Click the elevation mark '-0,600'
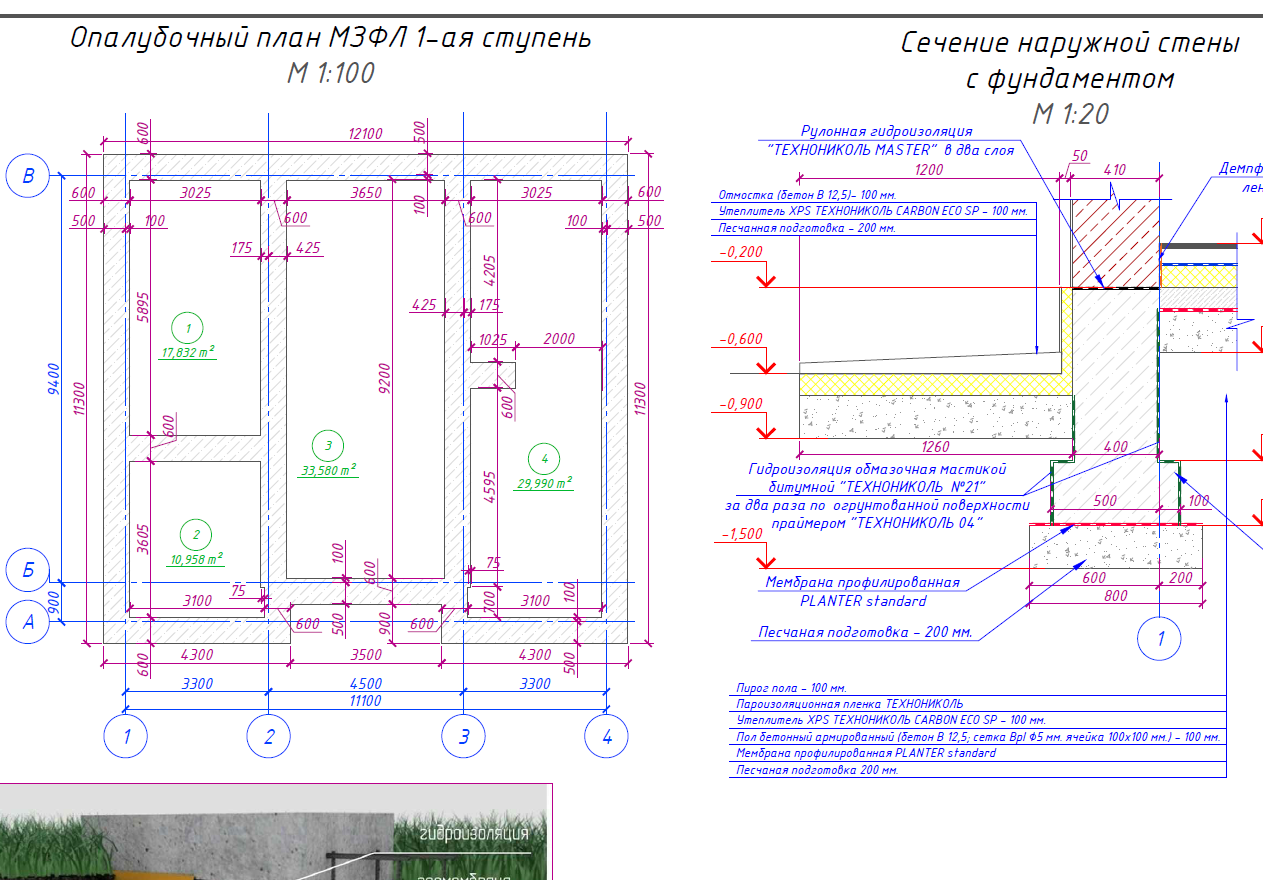Screen dimensions: 1263x880 [740, 339]
